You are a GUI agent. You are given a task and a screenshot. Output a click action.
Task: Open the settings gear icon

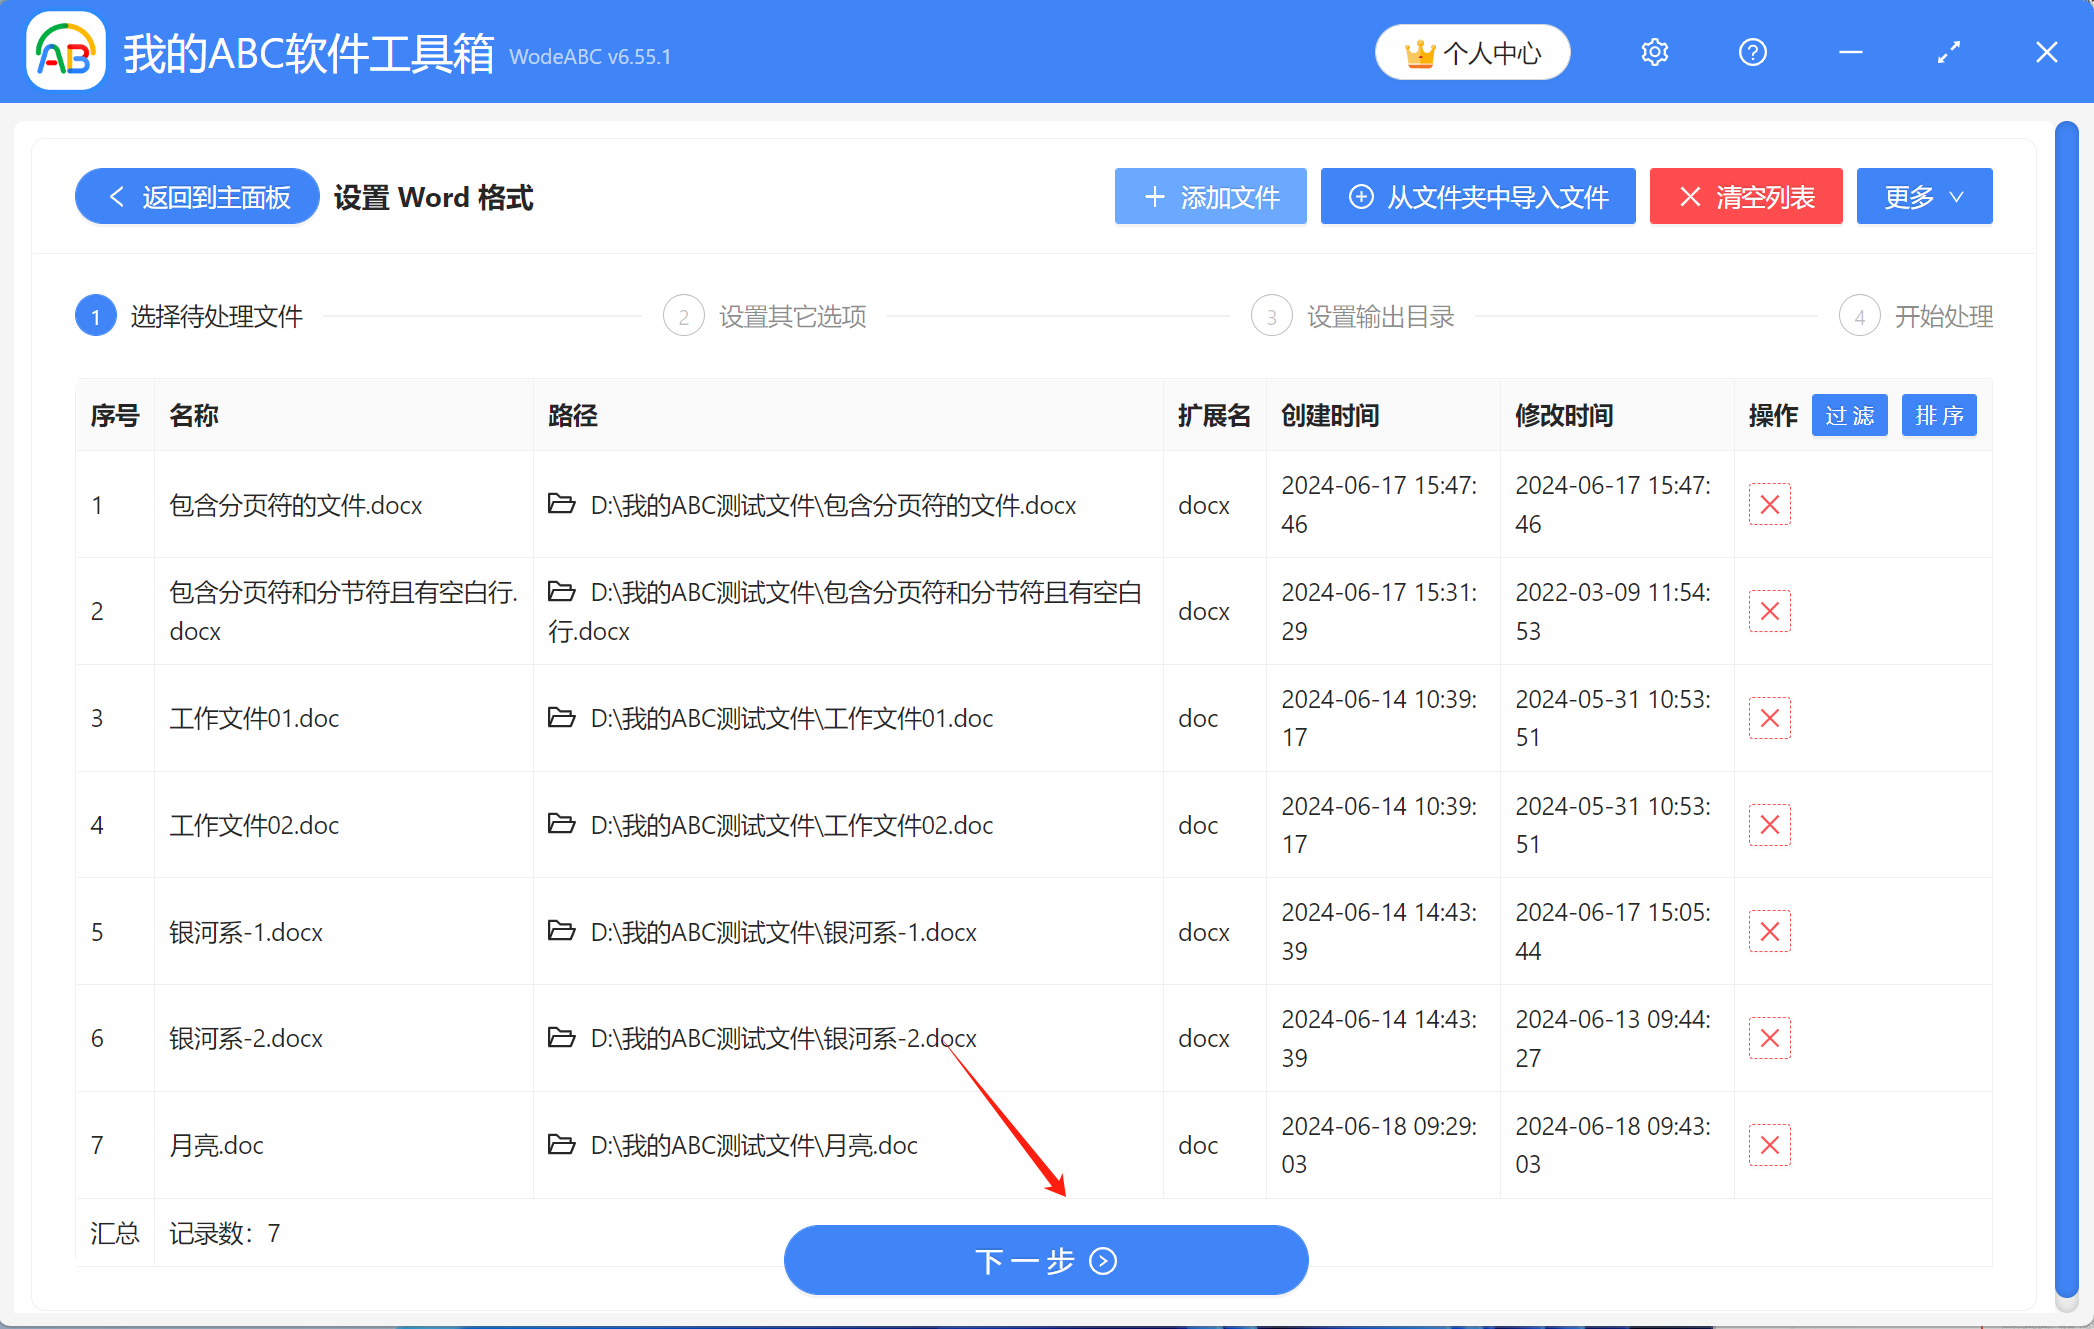point(1654,52)
